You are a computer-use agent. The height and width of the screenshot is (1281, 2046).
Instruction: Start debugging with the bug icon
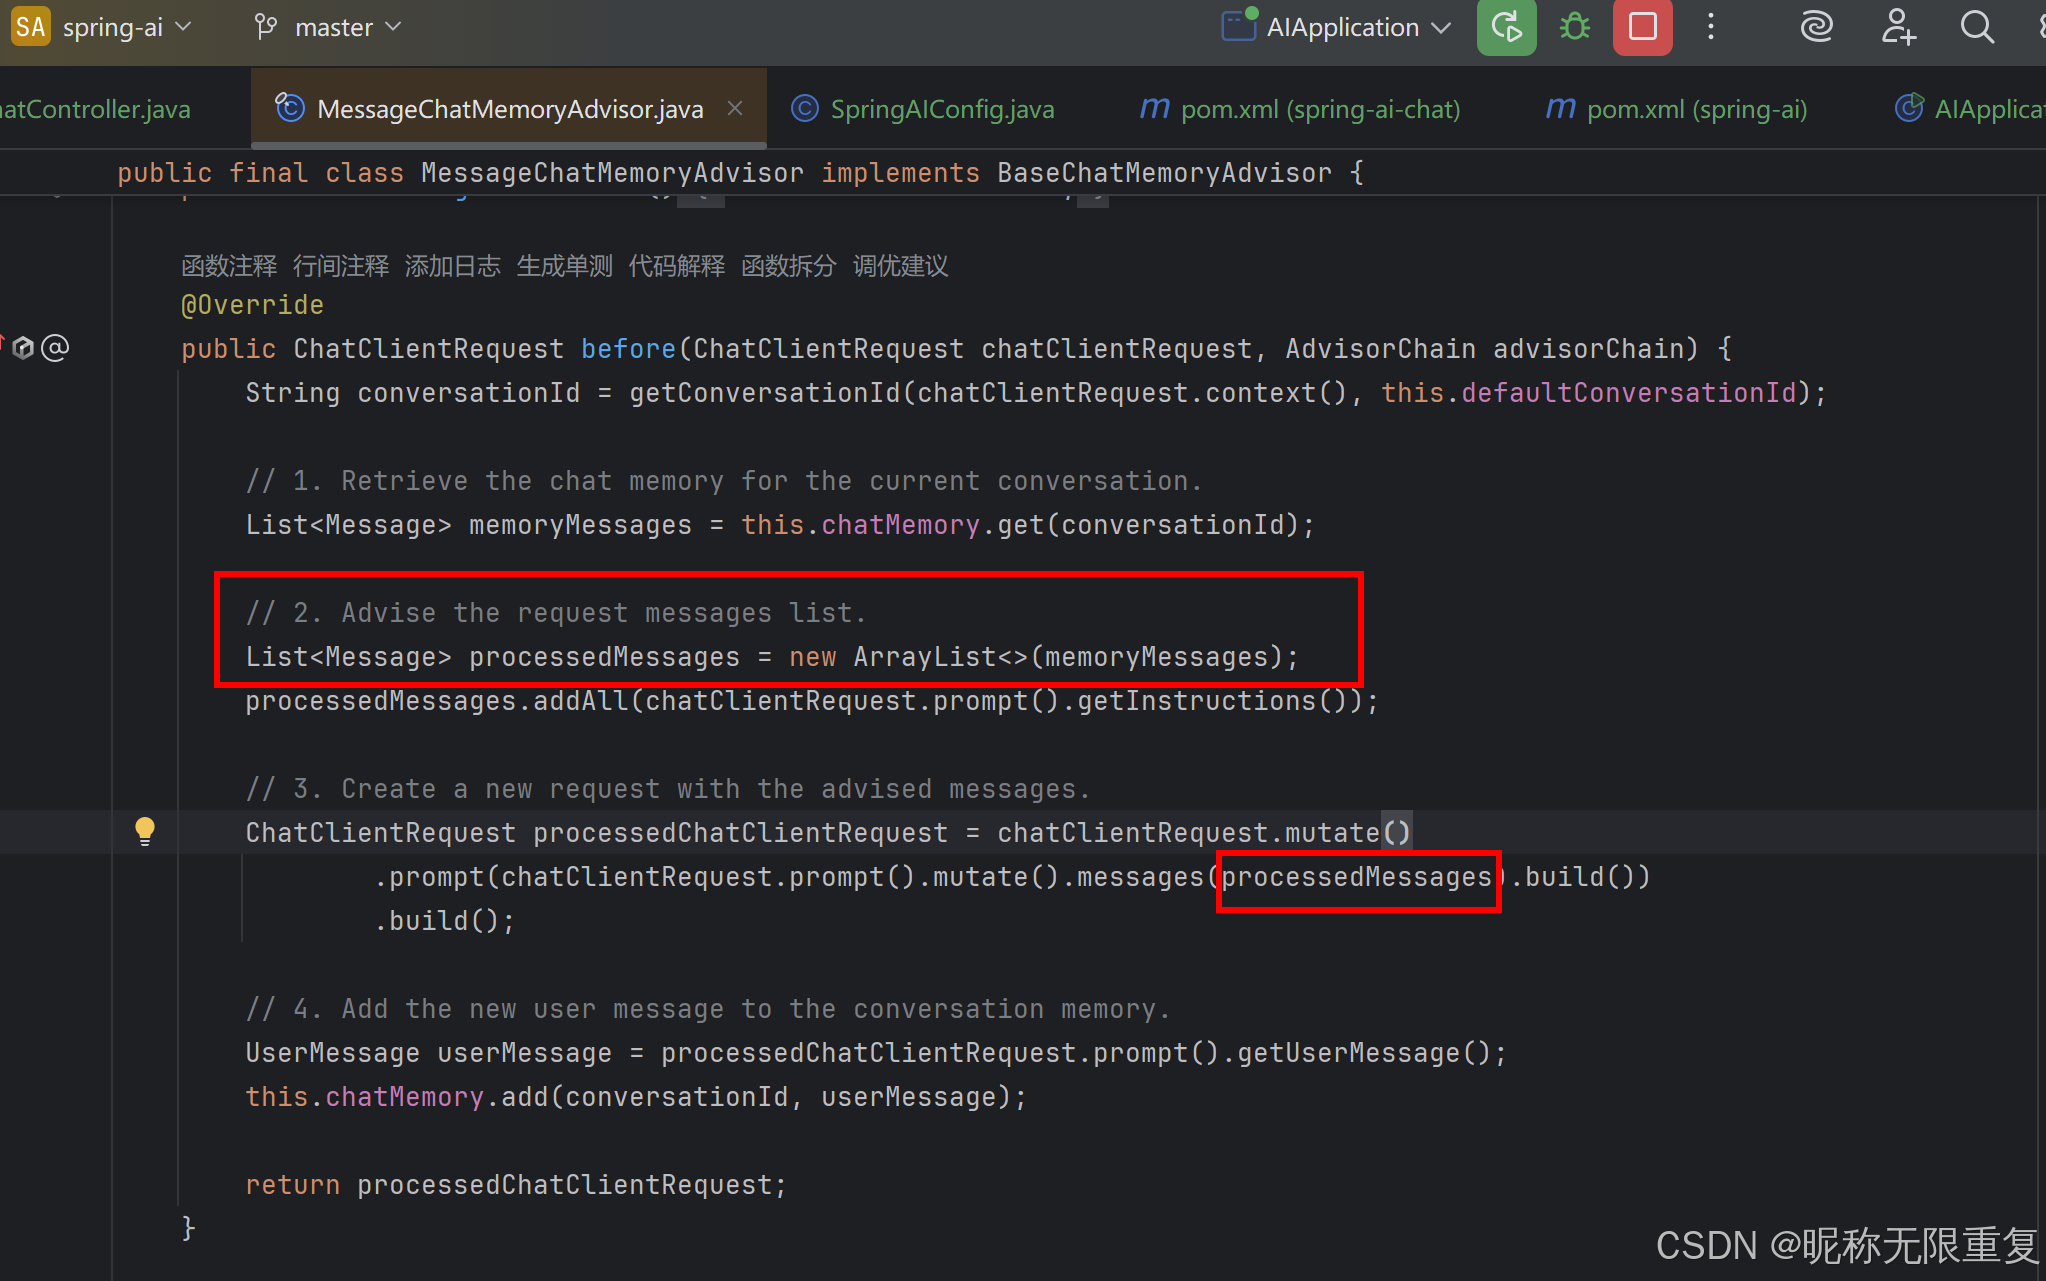1573,27
